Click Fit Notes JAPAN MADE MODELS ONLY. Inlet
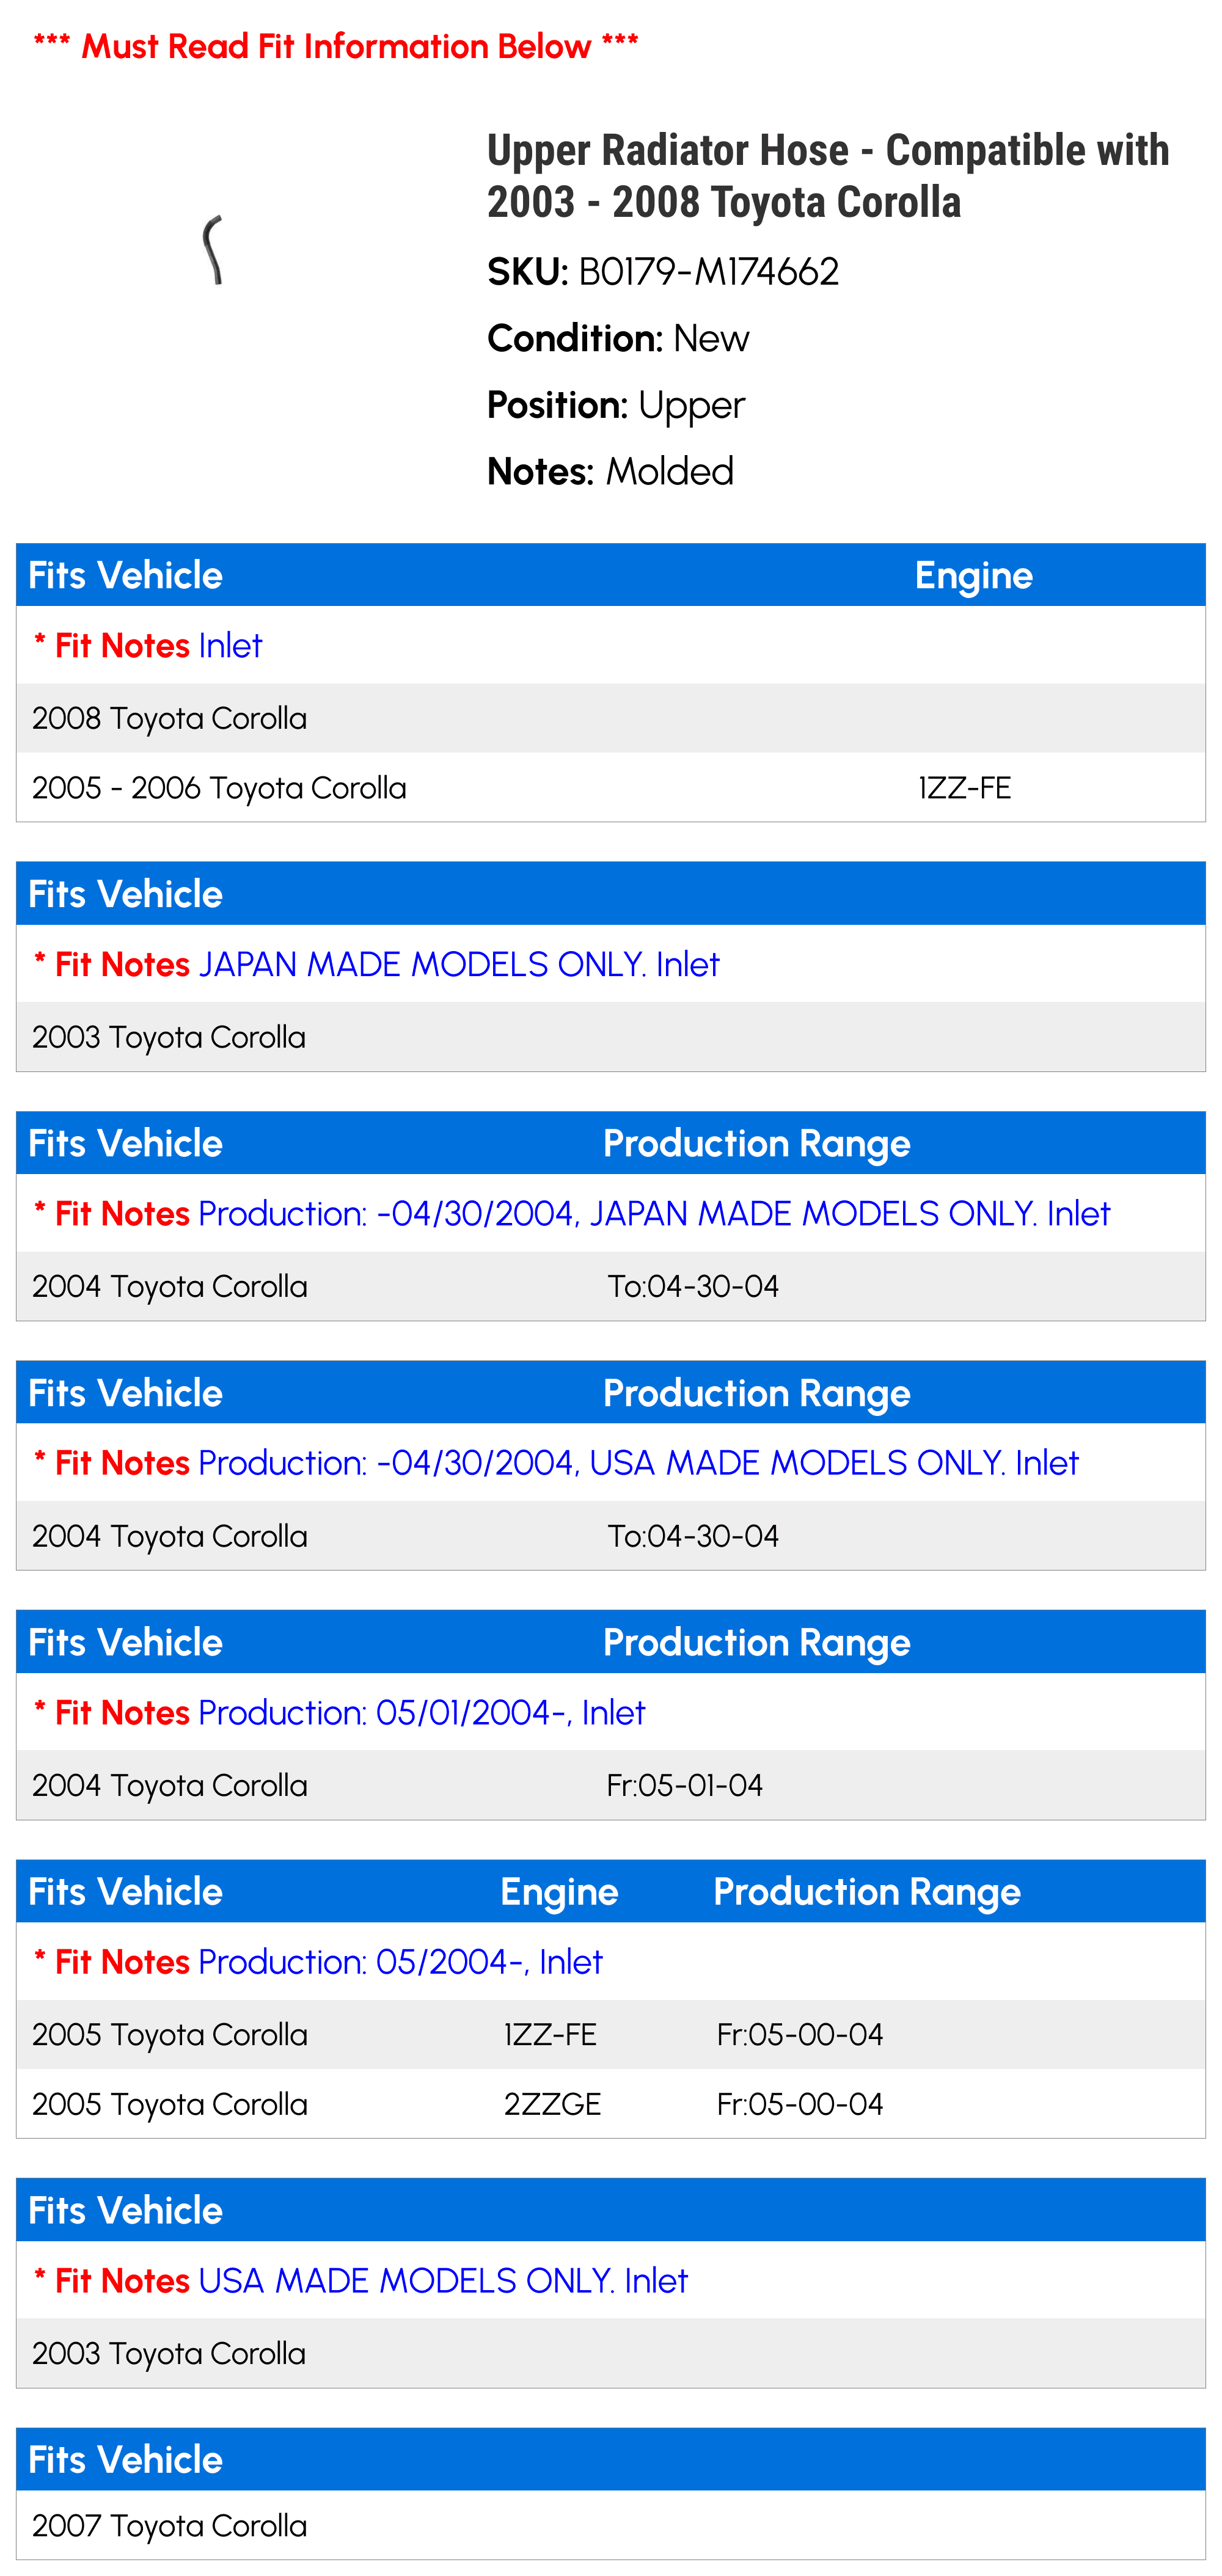The width and height of the screenshot is (1222, 2576). [x=376, y=965]
